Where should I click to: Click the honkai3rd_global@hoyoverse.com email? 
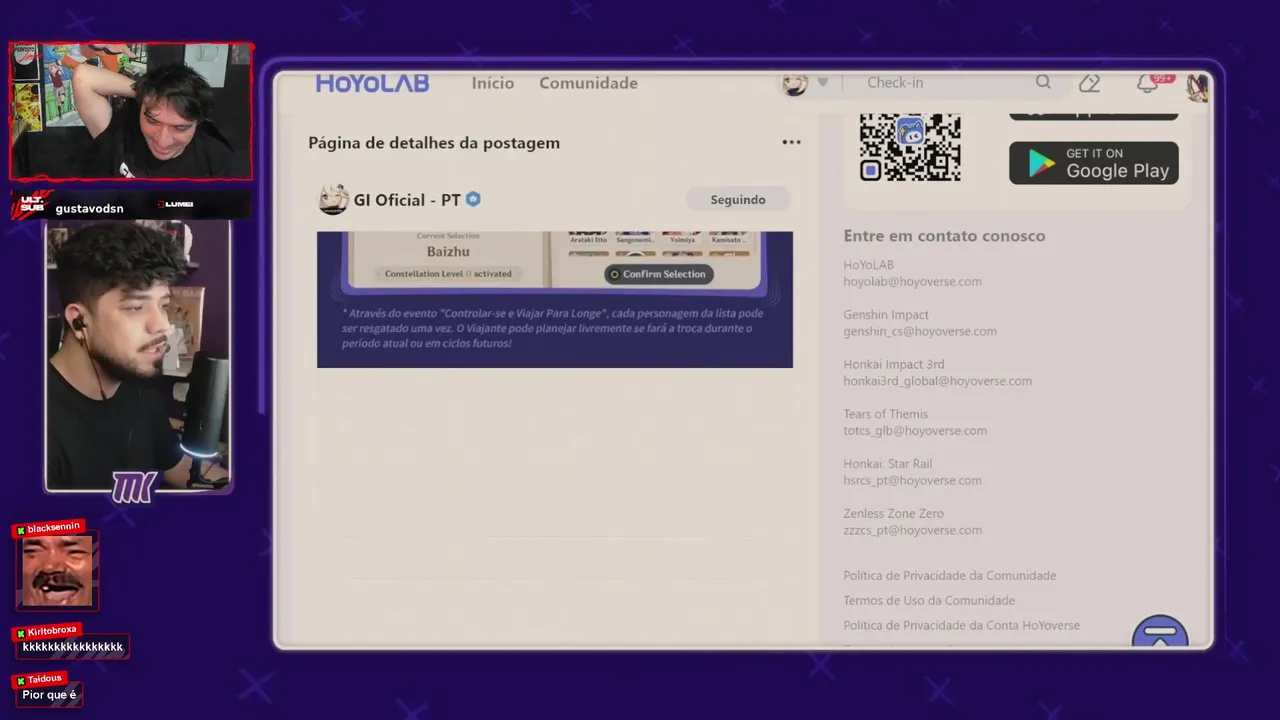(937, 381)
